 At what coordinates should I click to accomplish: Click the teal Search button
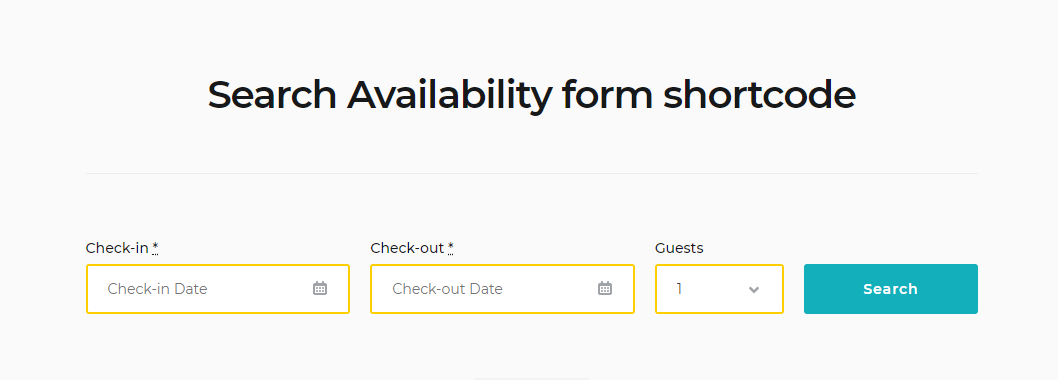[x=891, y=289]
